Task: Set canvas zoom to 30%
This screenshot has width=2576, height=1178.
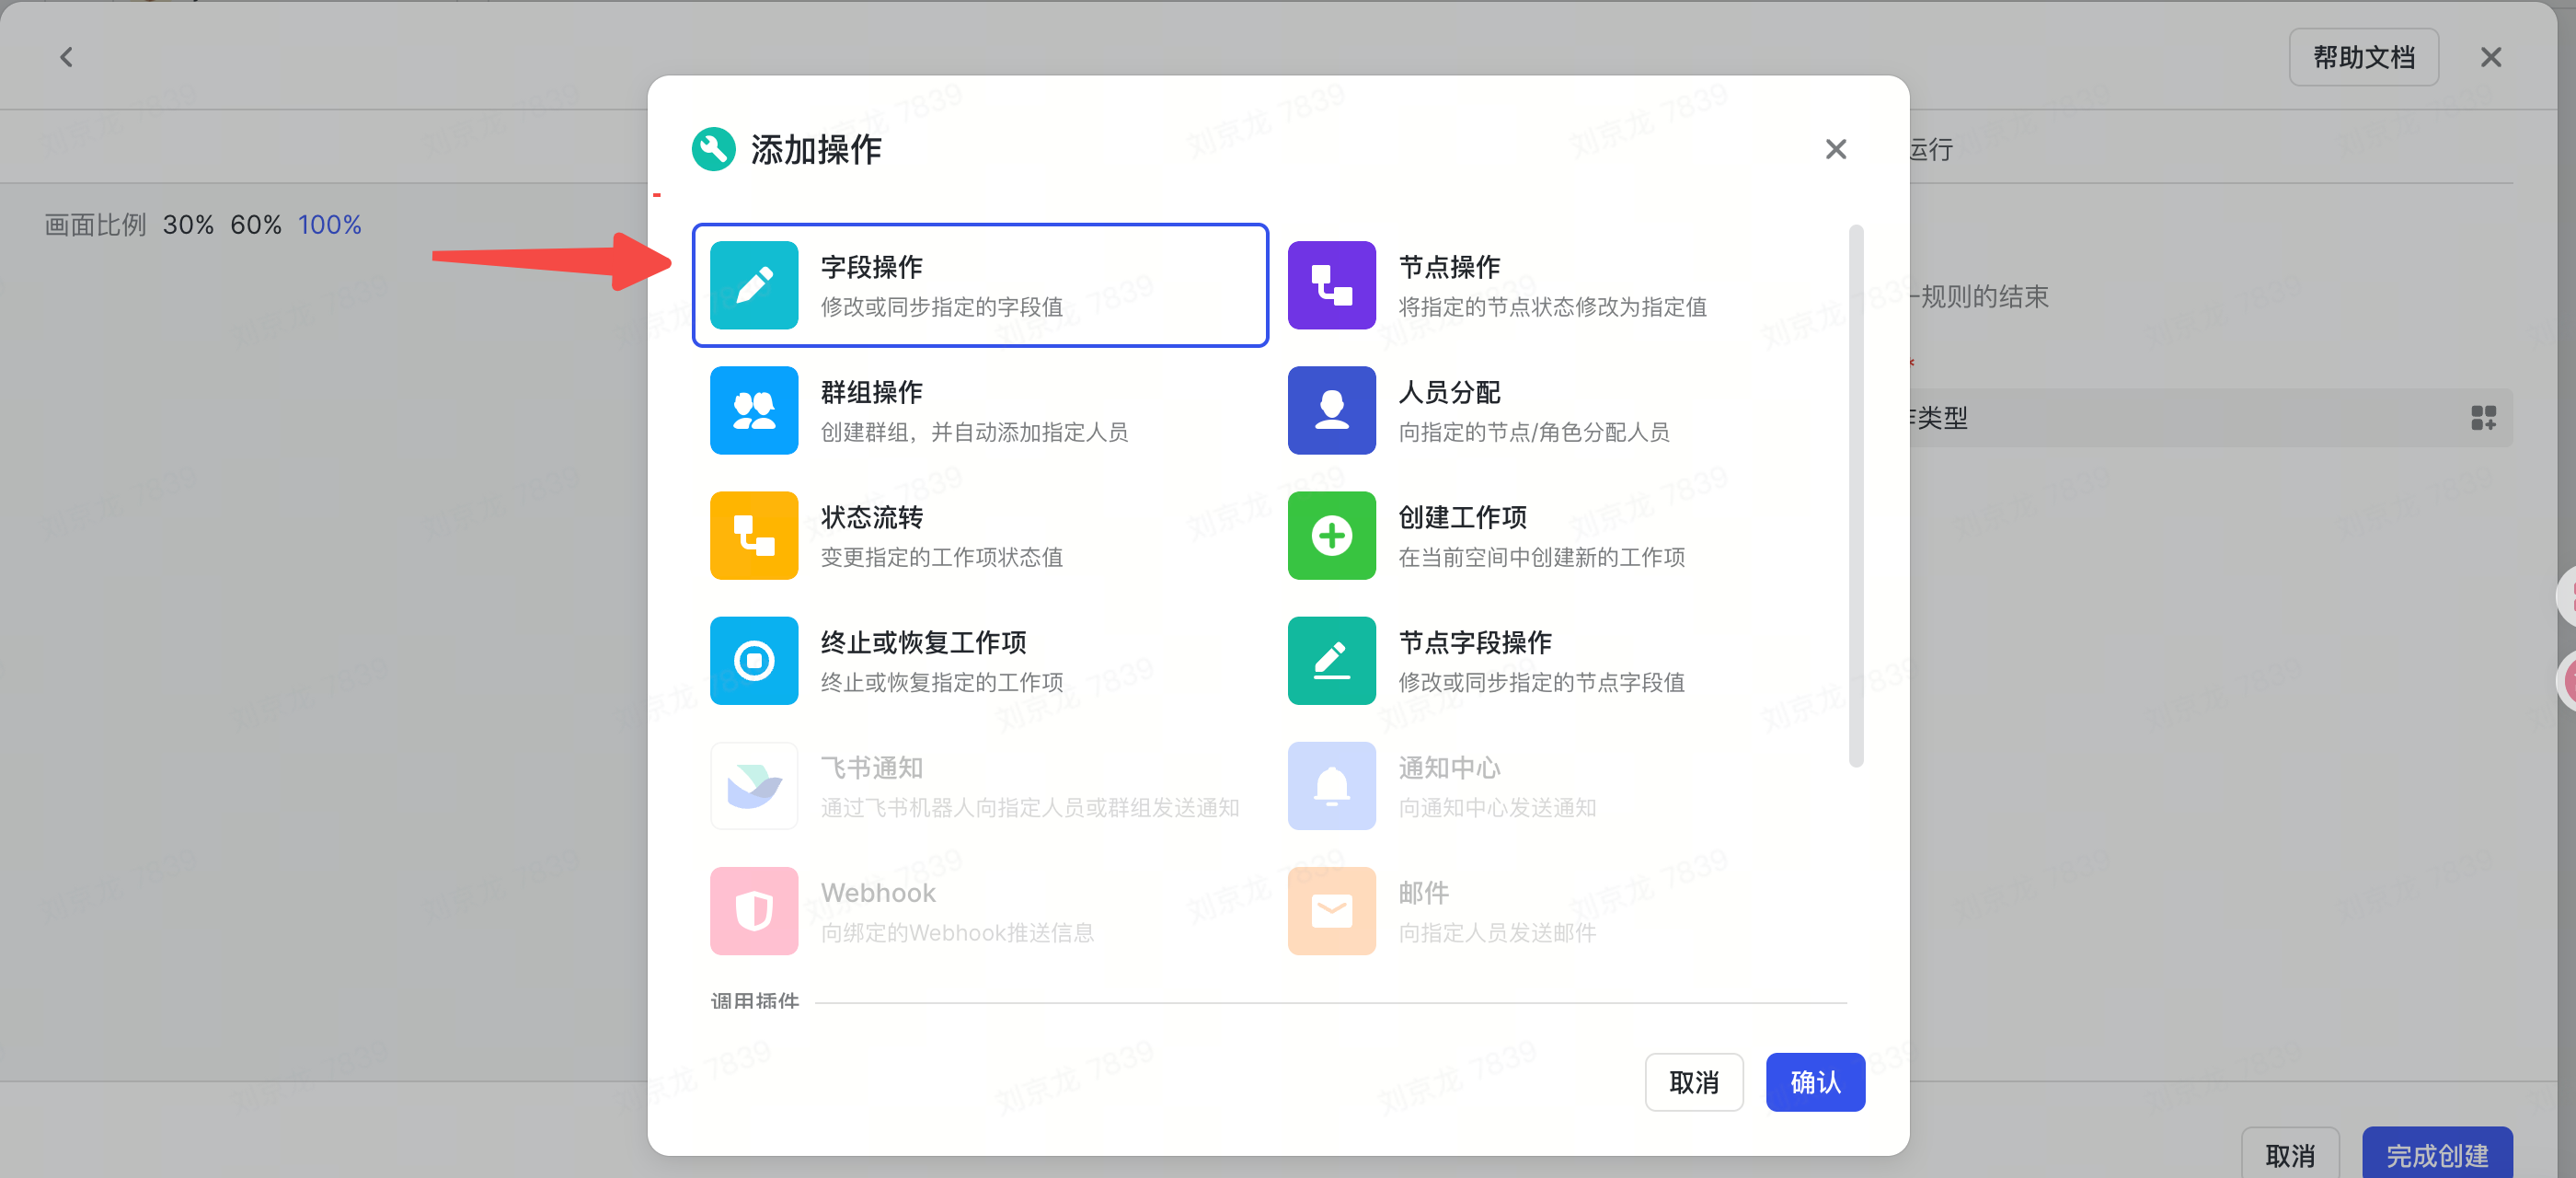Action: 188,224
